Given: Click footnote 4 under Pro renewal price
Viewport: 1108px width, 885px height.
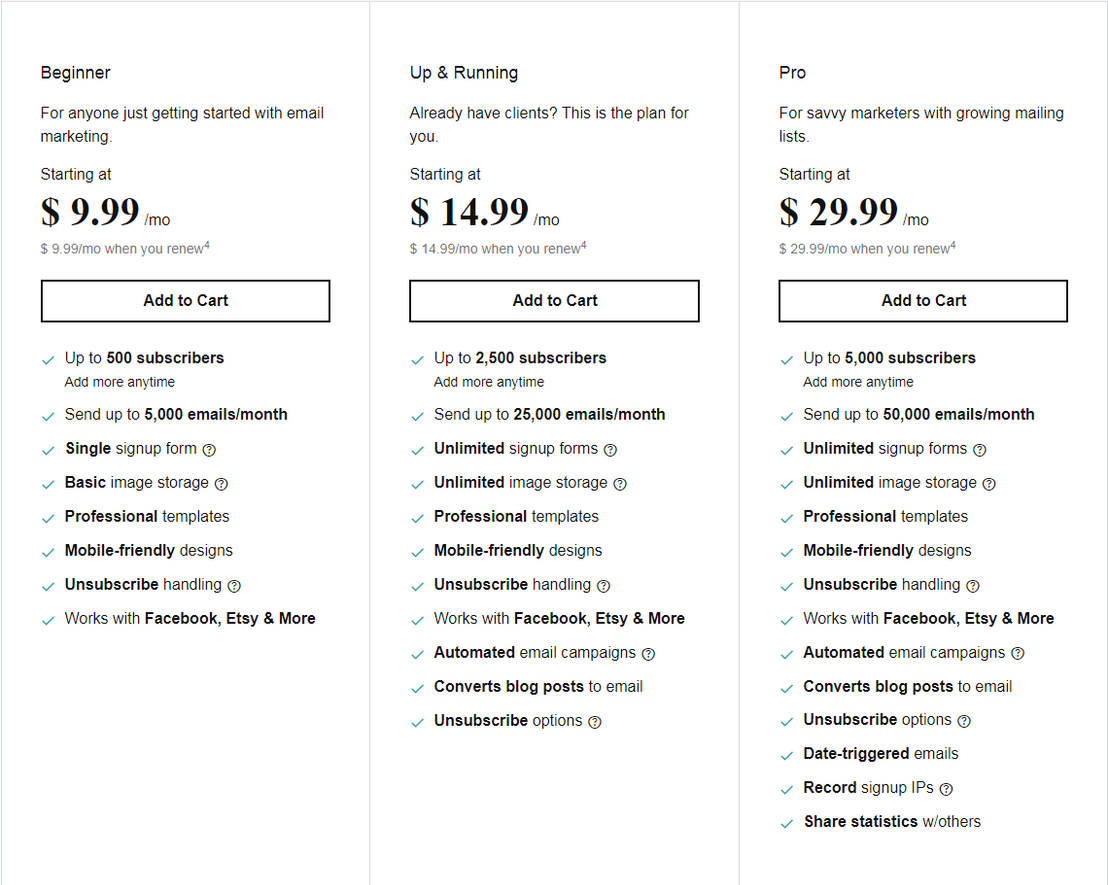Looking at the screenshot, I should pos(953,245).
